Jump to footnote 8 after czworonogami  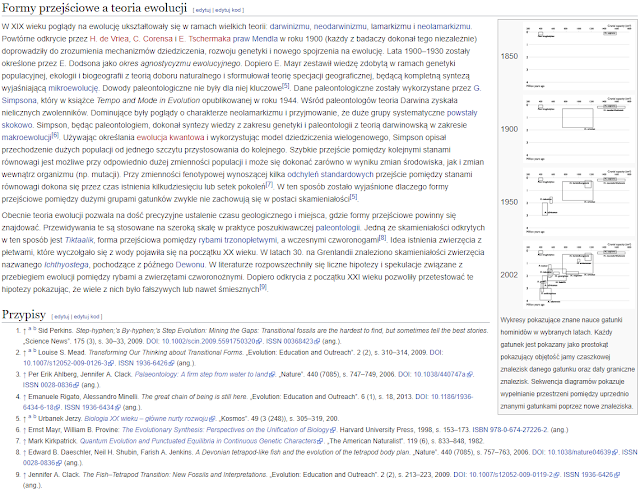pos(382,238)
